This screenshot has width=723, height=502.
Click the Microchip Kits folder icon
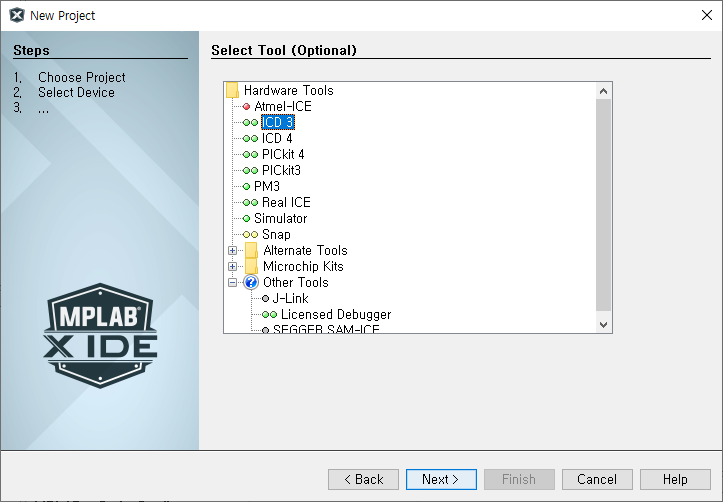[x=251, y=266]
